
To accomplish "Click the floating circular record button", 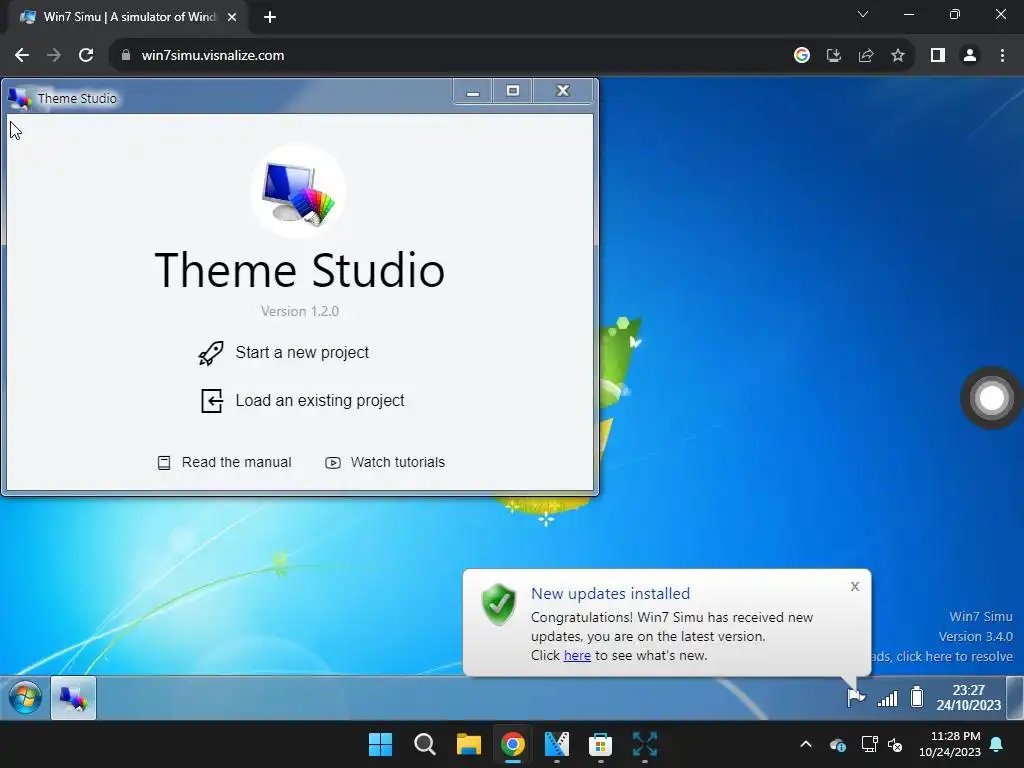I will click(991, 398).
